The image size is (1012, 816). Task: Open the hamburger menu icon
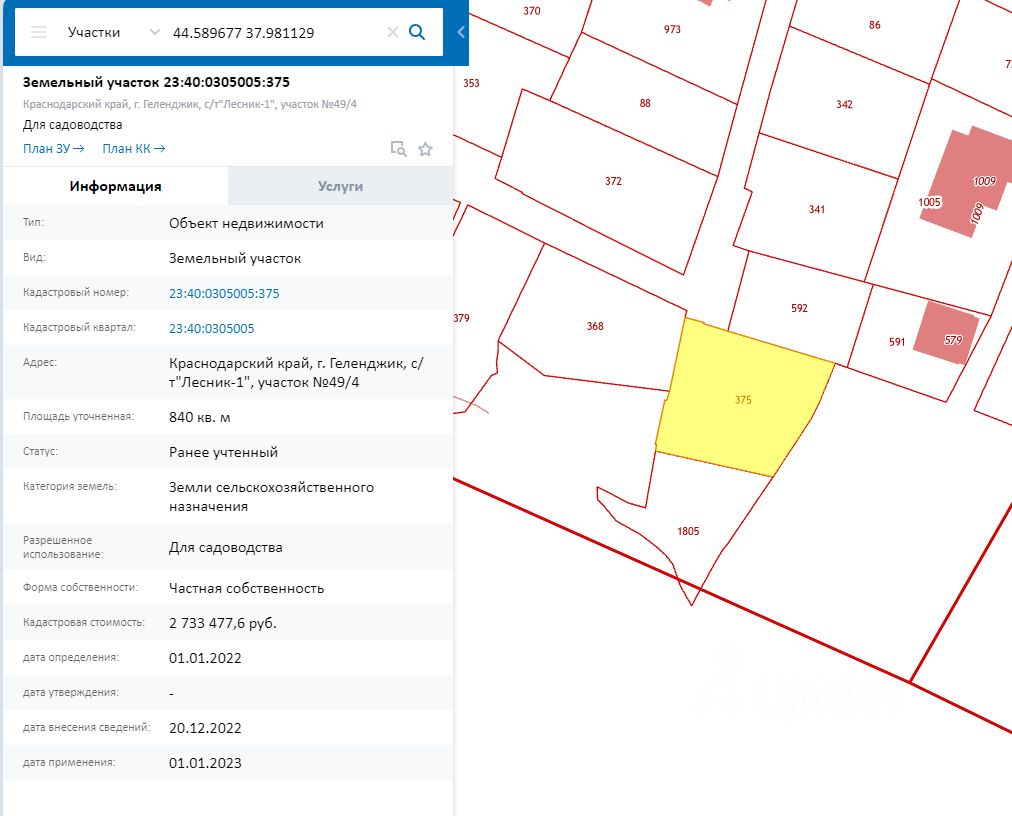39,32
